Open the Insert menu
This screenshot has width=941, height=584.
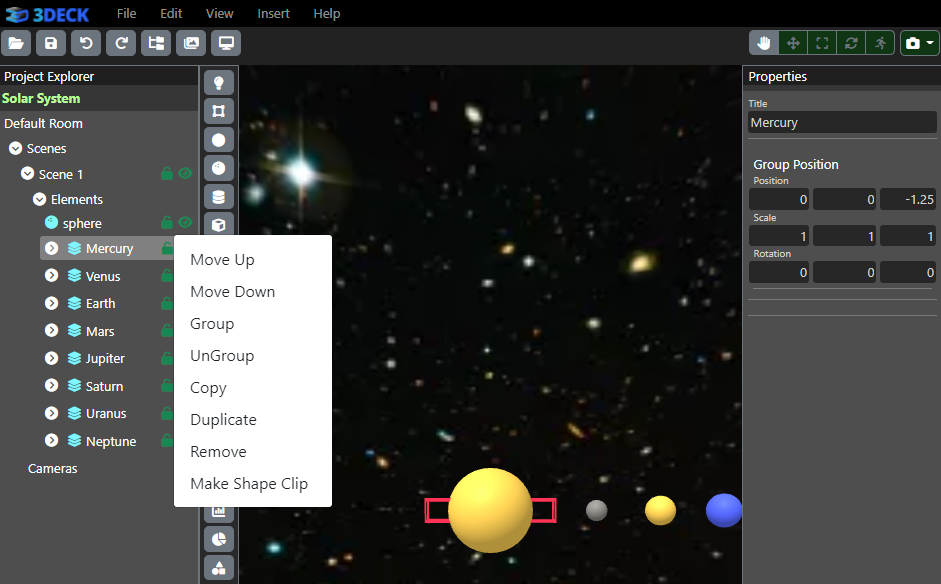(x=273, y=13)
